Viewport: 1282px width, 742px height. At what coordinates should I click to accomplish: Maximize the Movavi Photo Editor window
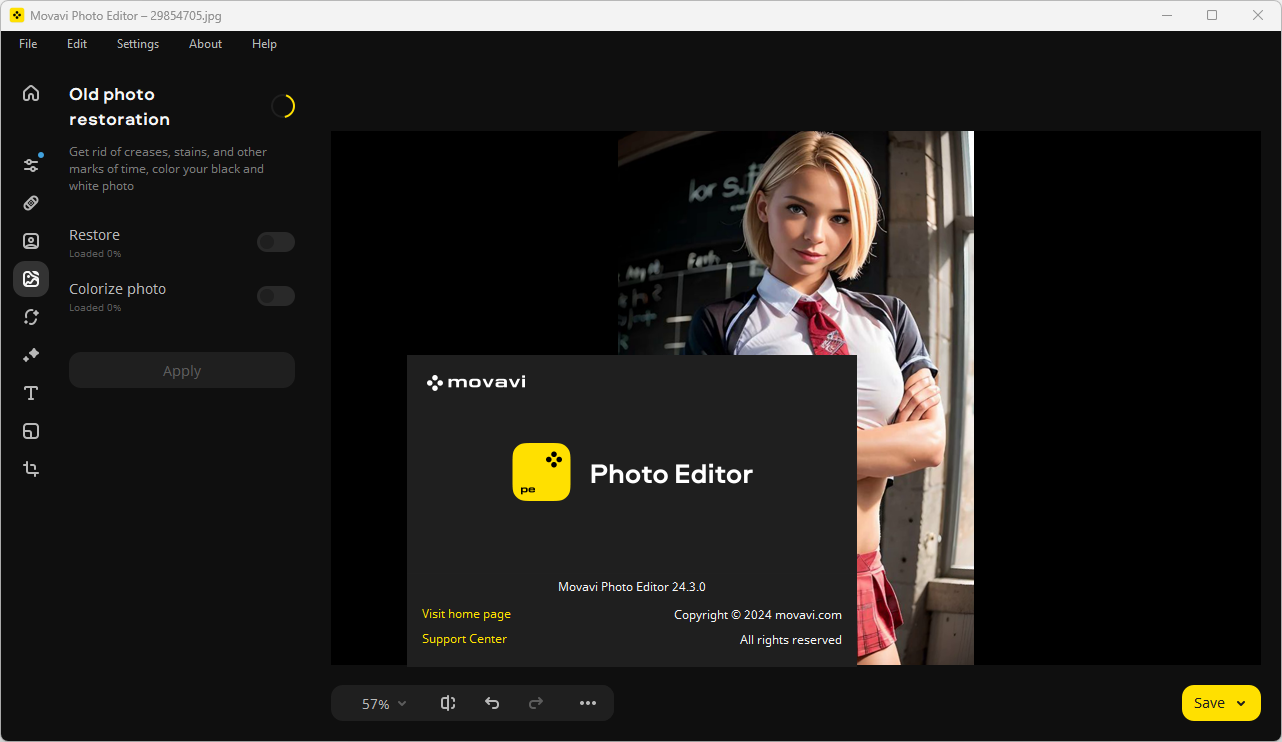tap(1212, 15)
